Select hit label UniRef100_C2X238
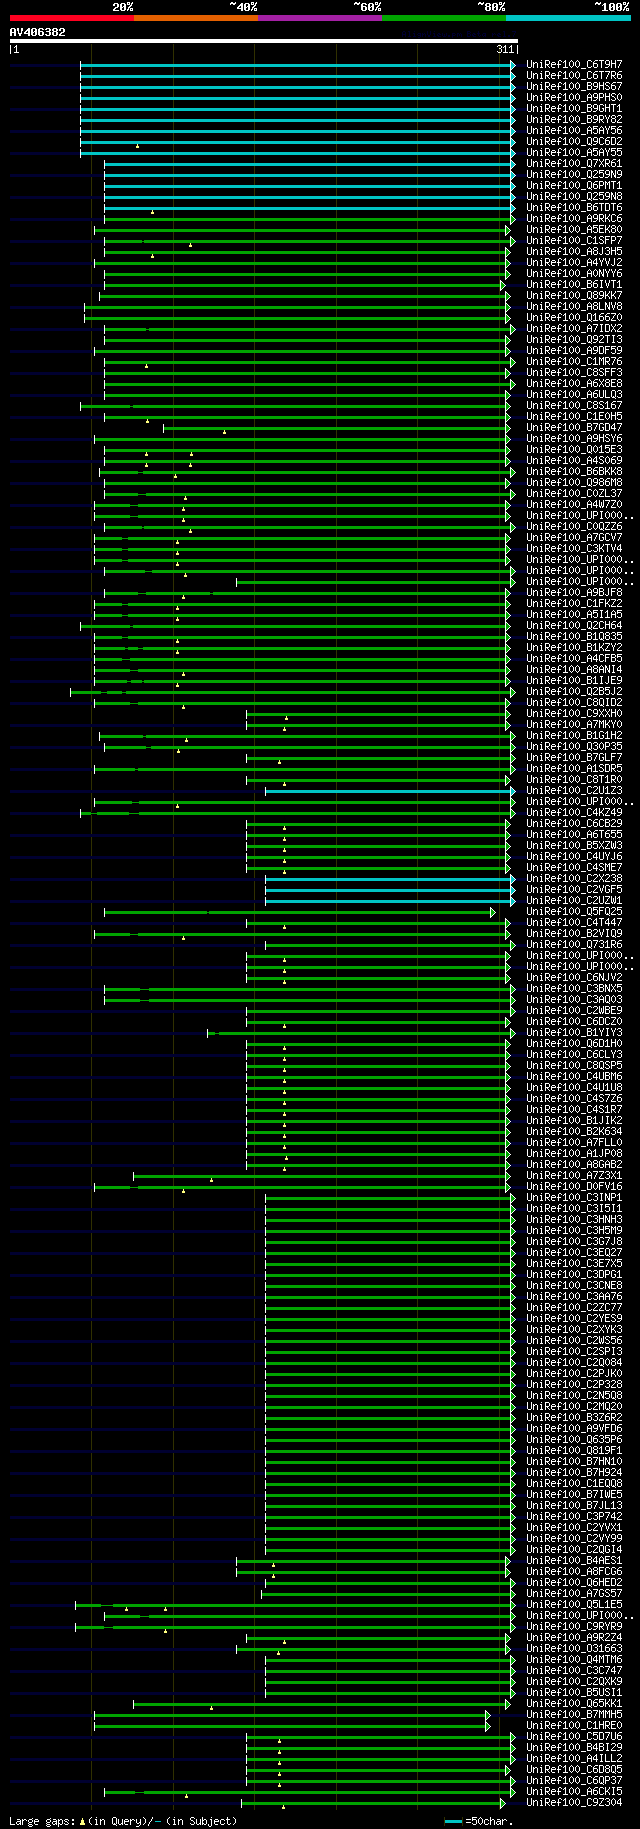The image size is (640, 1829). click(x=574, y=879)
